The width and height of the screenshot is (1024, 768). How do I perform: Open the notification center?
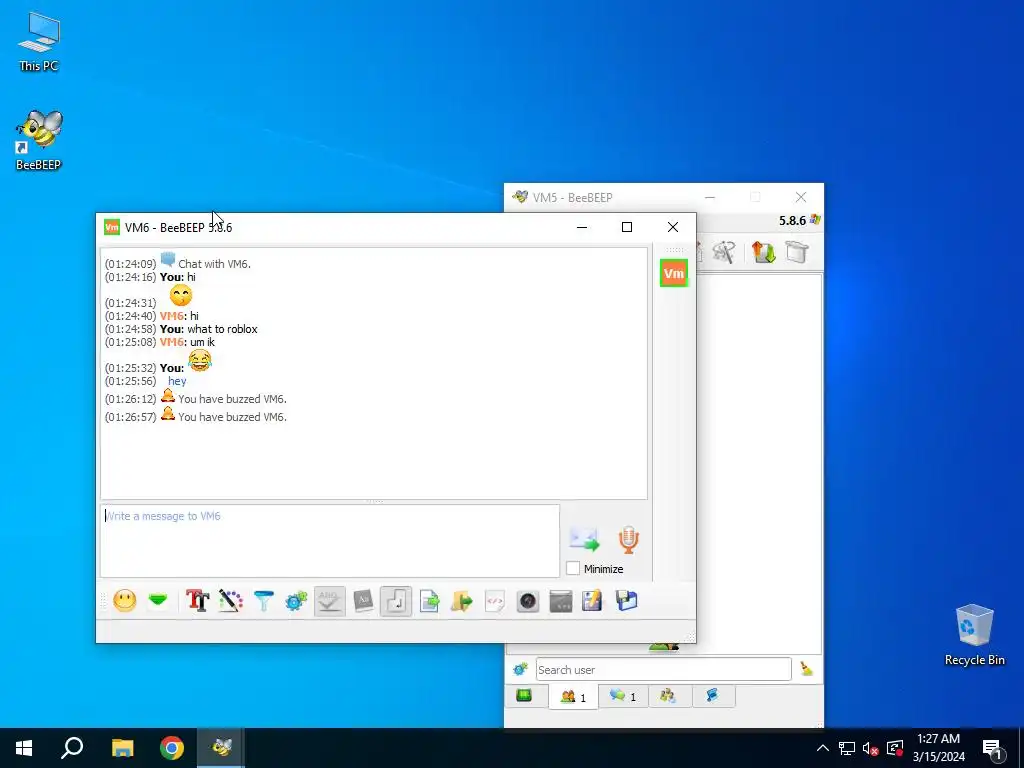(992, 748)
